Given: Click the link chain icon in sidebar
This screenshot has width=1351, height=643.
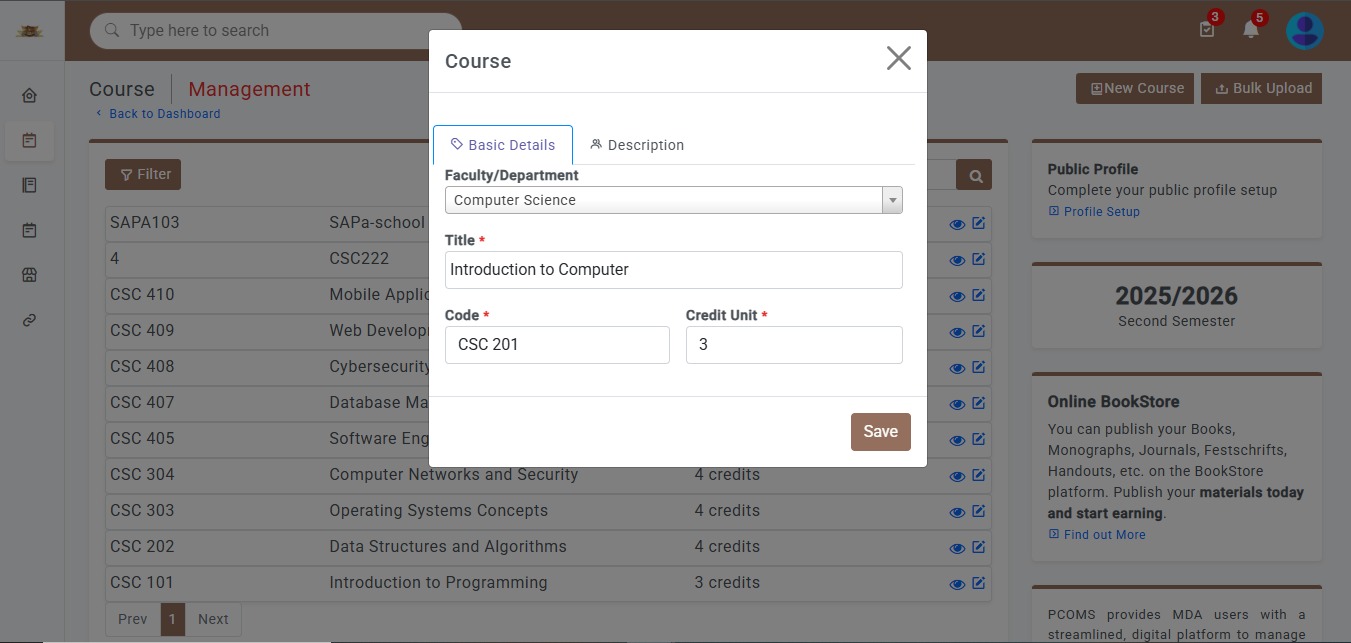Looking at the screenshot, I should (29, 320).
